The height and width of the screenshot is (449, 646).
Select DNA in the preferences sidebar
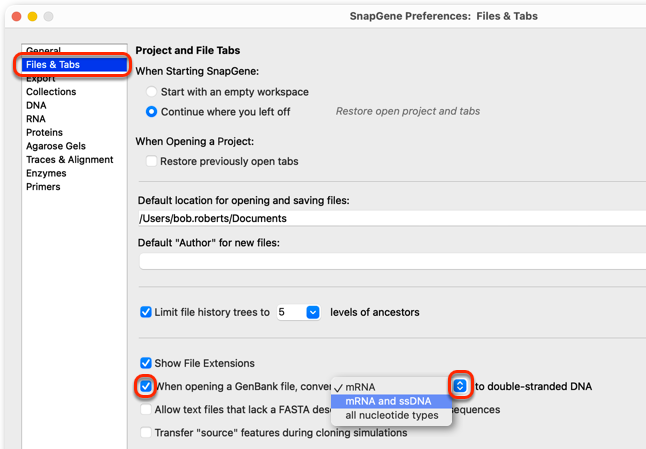click(36, 105)
